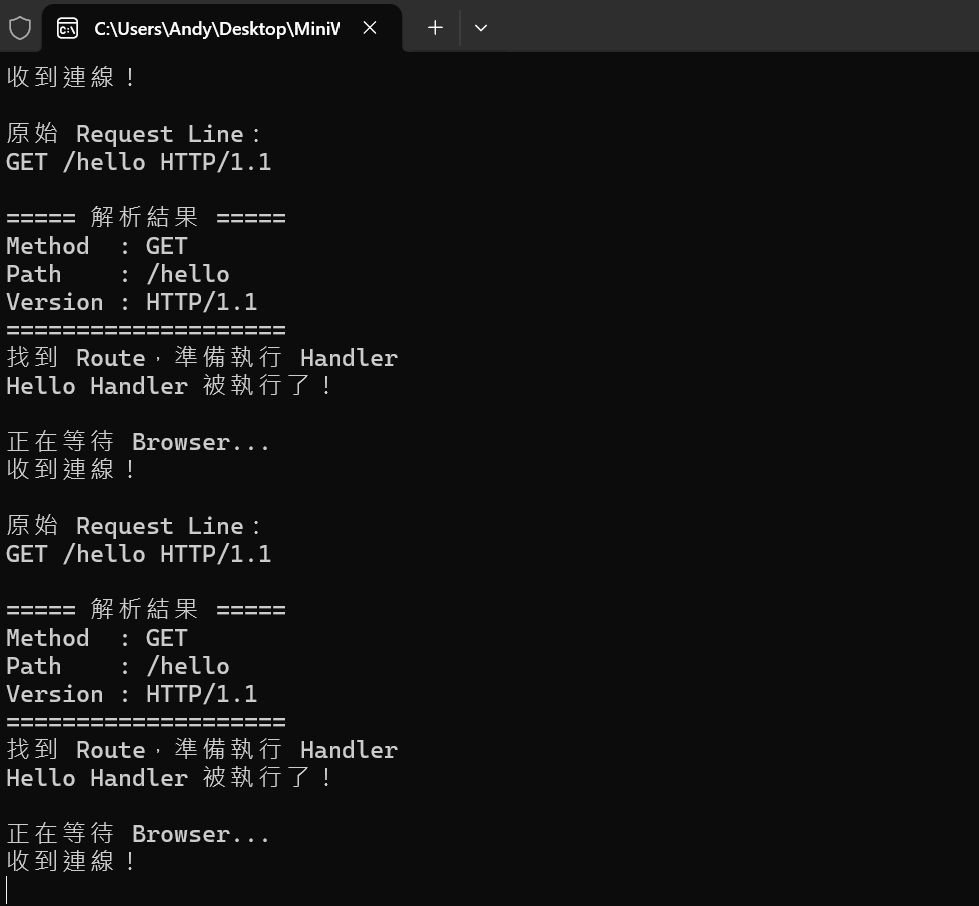Click the first 'Version : HTTP/1.1' line
979x906 pixels.
point(132,302)
